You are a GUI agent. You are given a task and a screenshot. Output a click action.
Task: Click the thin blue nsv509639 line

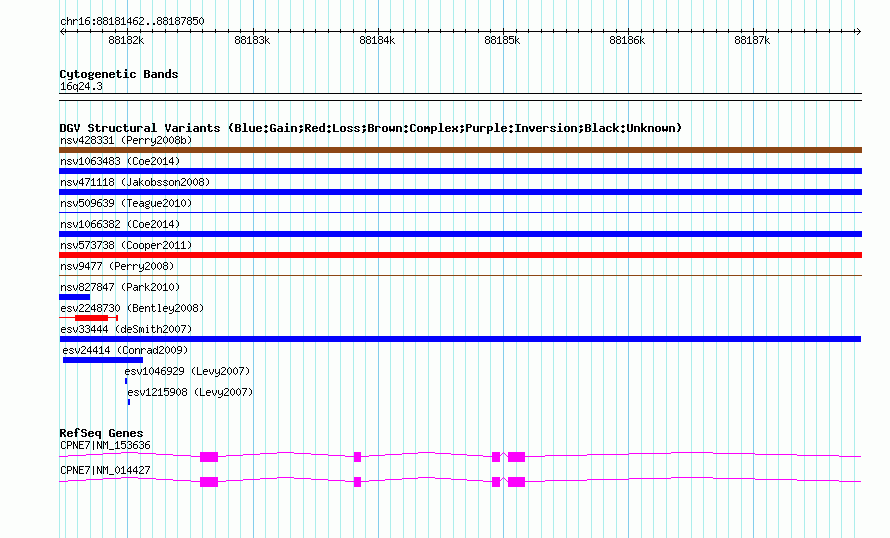(460, 213)
